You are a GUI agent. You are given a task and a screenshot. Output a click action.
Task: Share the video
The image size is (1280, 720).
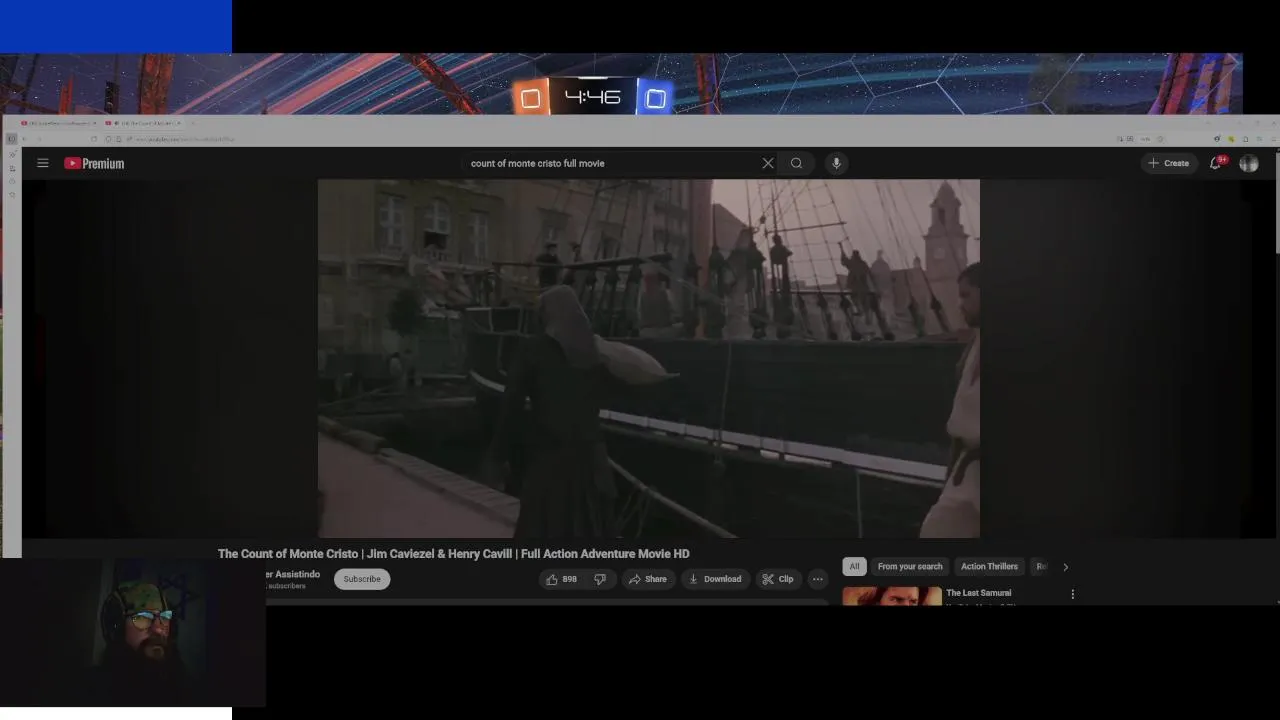tap(647, 579)
